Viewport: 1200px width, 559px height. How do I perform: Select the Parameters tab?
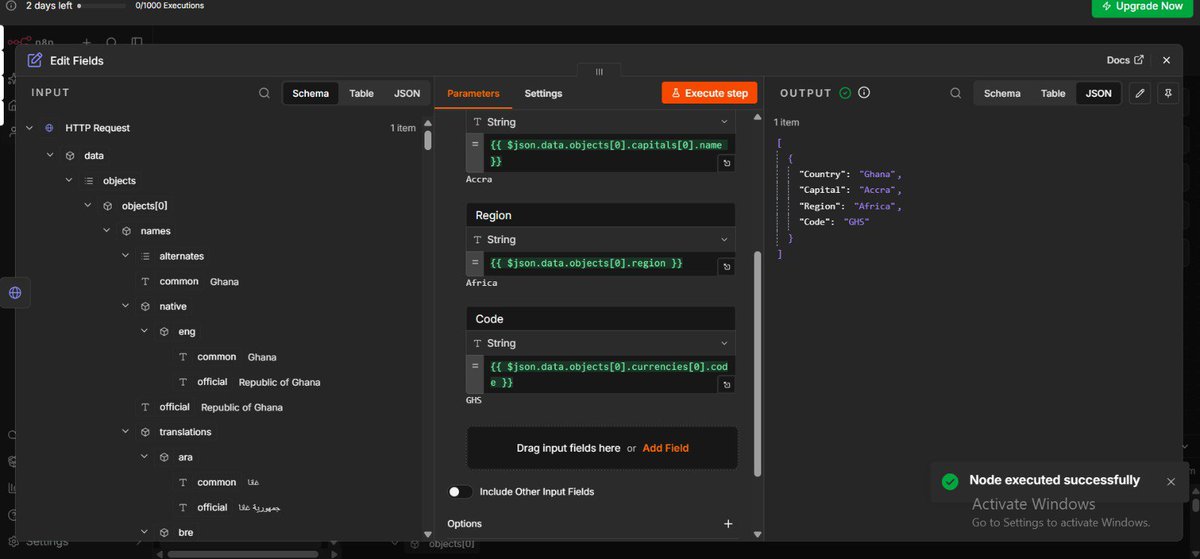pos(473,93)
